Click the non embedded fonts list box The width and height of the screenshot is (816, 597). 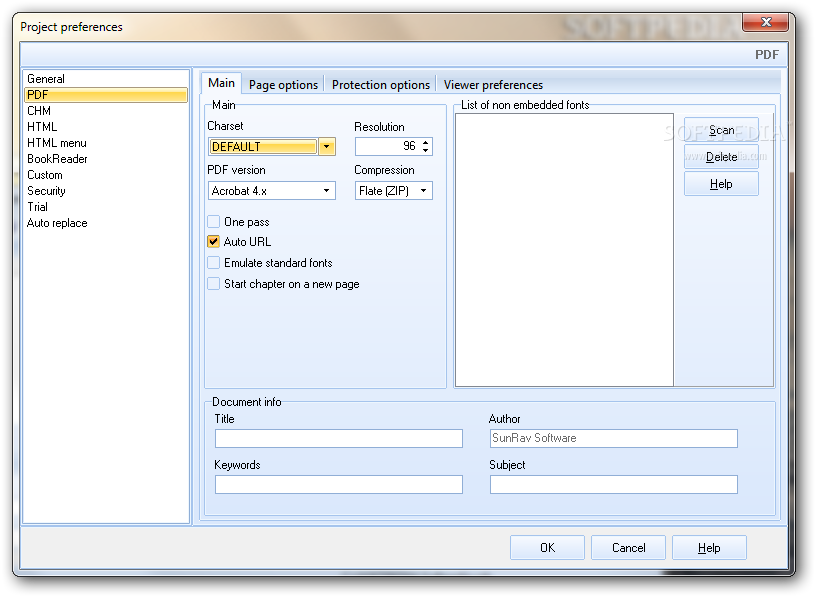564,250
